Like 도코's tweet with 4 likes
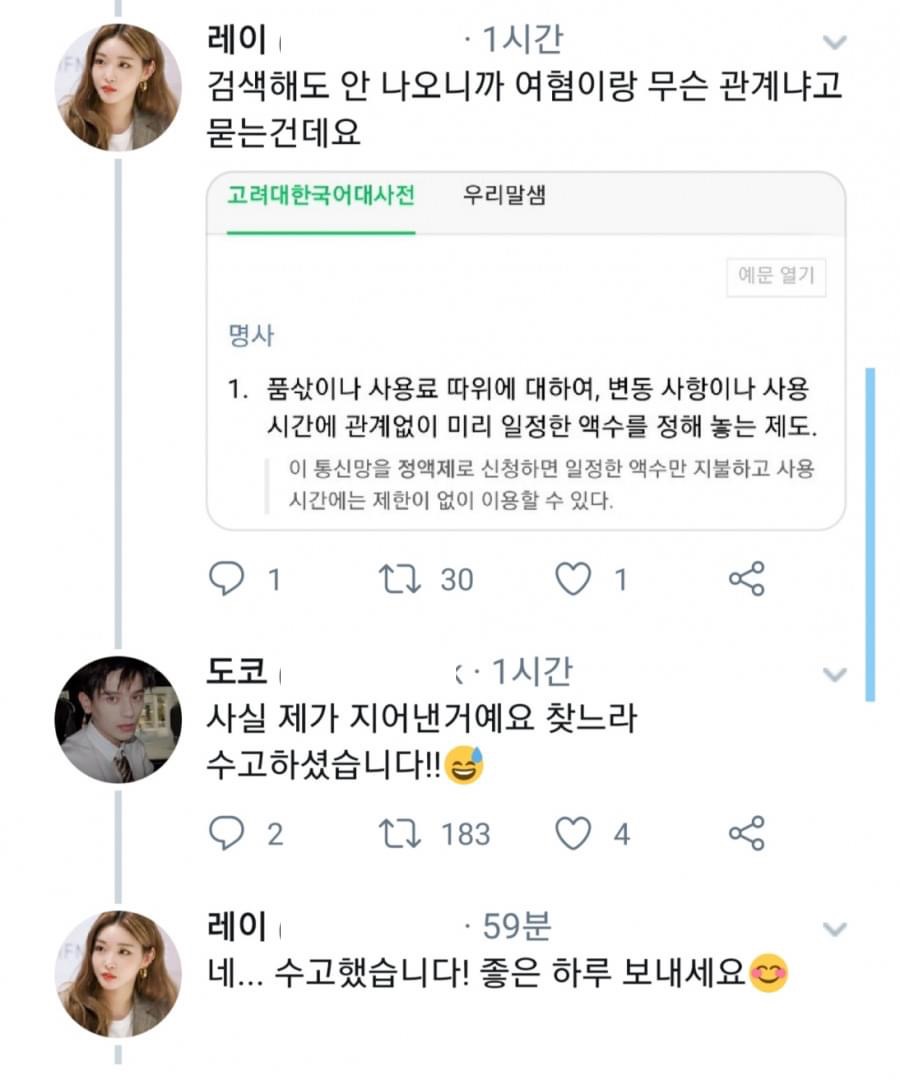 pos(573,833)
